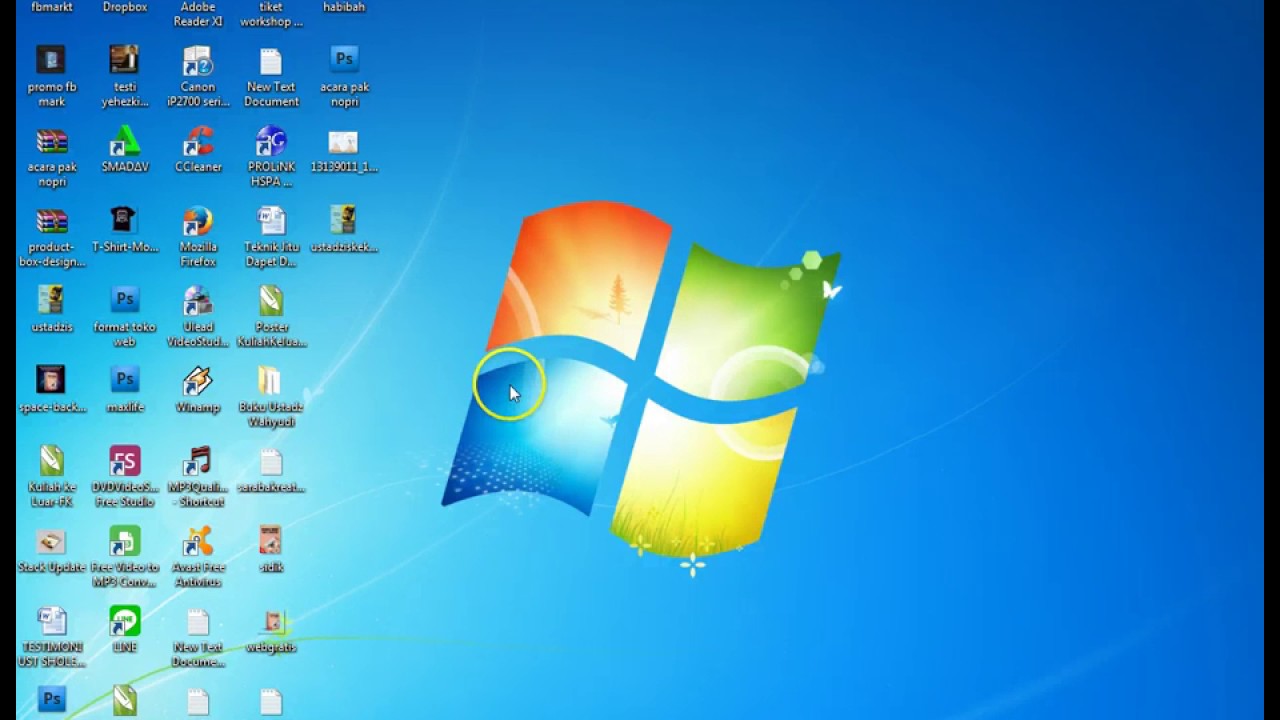Open TESTIMONI UST SHOLE Word document
Viewport: 1280px width, 720px height.
(x=51, y=621)
